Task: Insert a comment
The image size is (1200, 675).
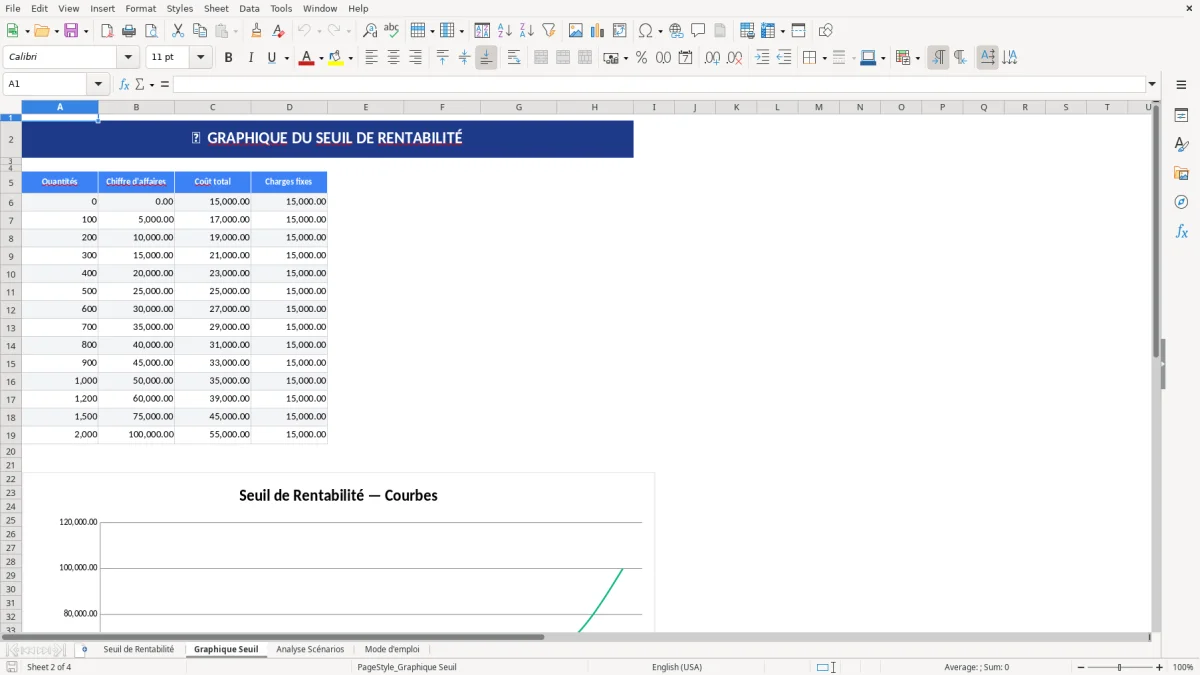Action: coord(698,30)
